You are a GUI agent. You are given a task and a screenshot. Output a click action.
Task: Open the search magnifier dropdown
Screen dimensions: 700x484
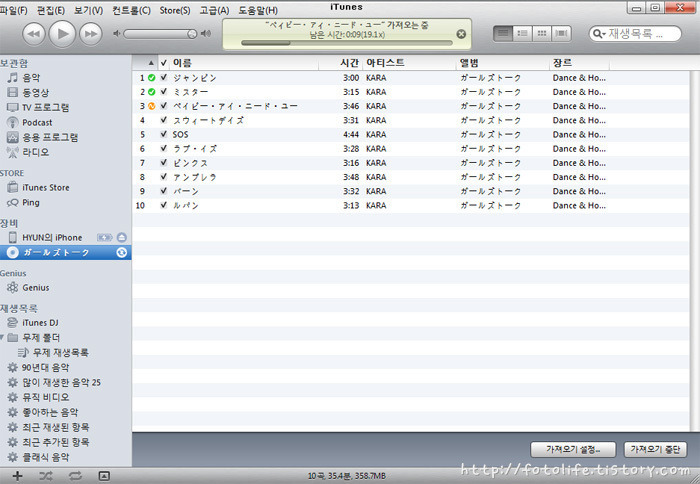[x=599, y=34]
